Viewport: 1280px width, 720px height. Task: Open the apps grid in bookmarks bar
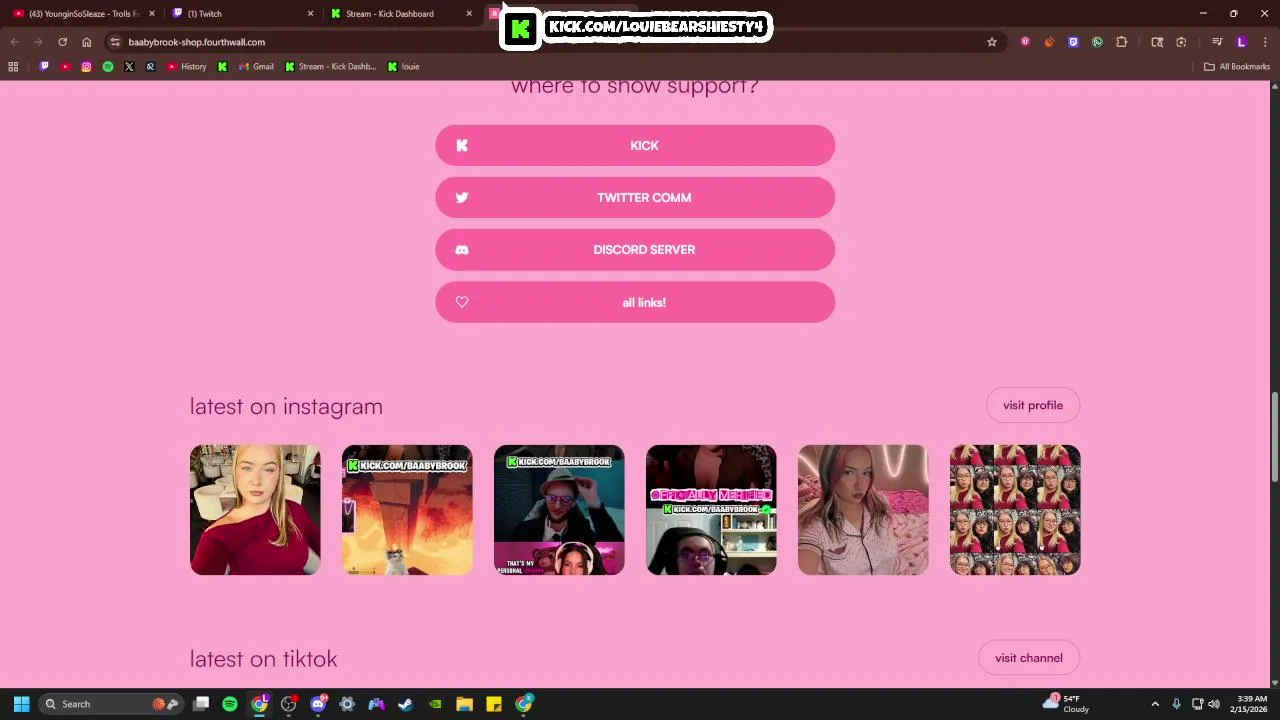(13, 67)
